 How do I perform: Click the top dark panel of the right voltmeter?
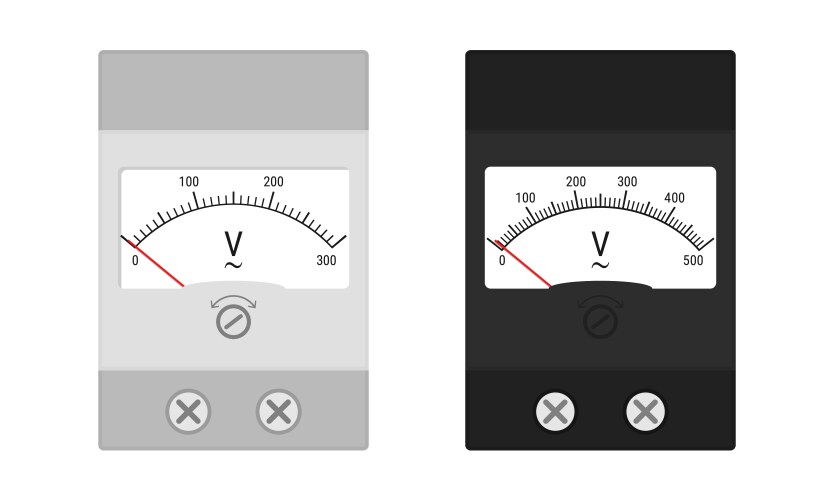pyautogui.click(x=601, y=90)
